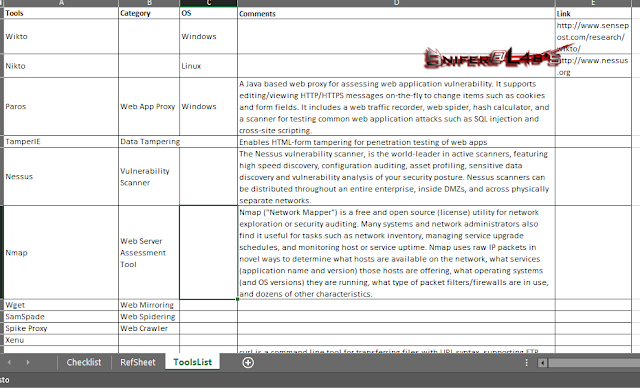This screenshot has height=388, width=640.
Task: Select the 'Linux' OS cell in Nikto row
Action: (x=209, y=66)
